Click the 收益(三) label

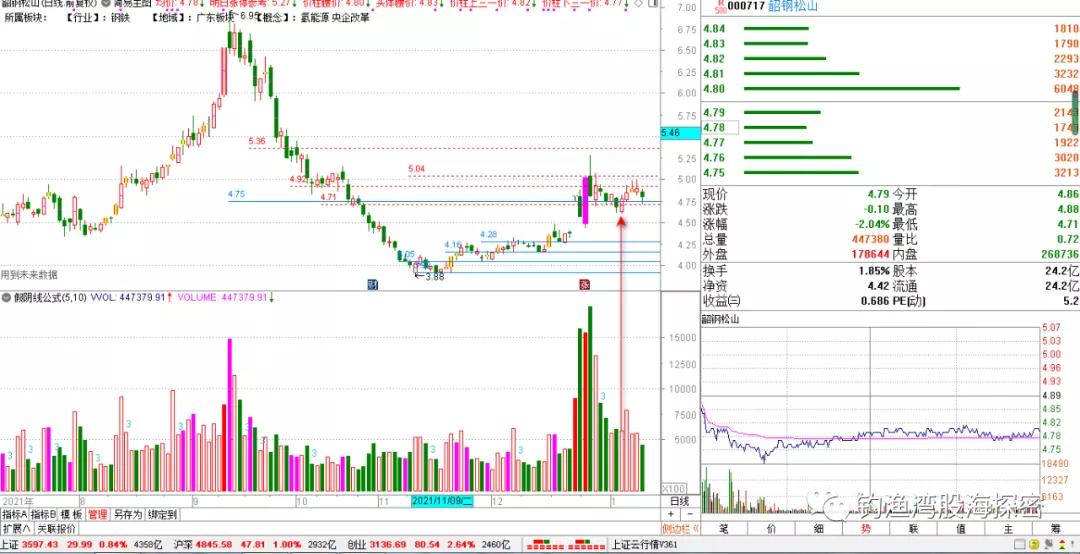pos(721,301)
